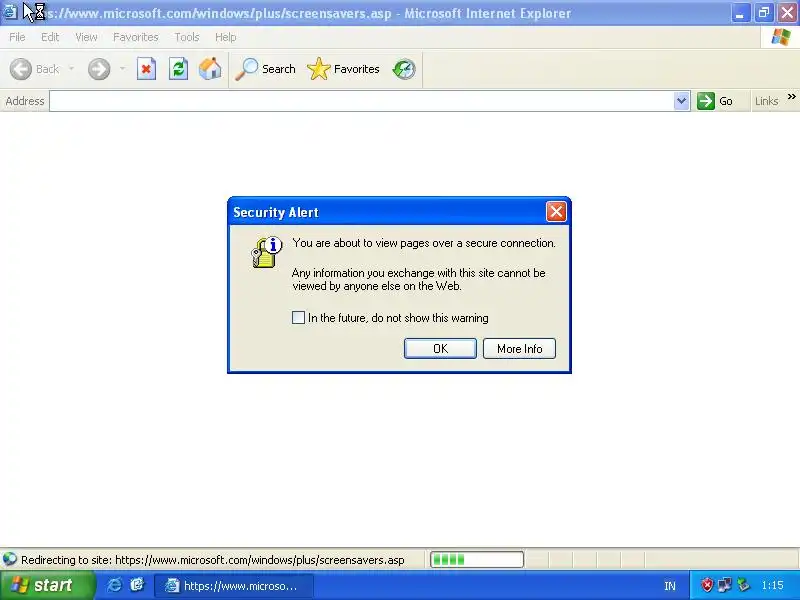The height and width of the screenshot is (600, 800).
Task: Open the Tools menu
Action: pyautogui.click(x=187, y=37)
